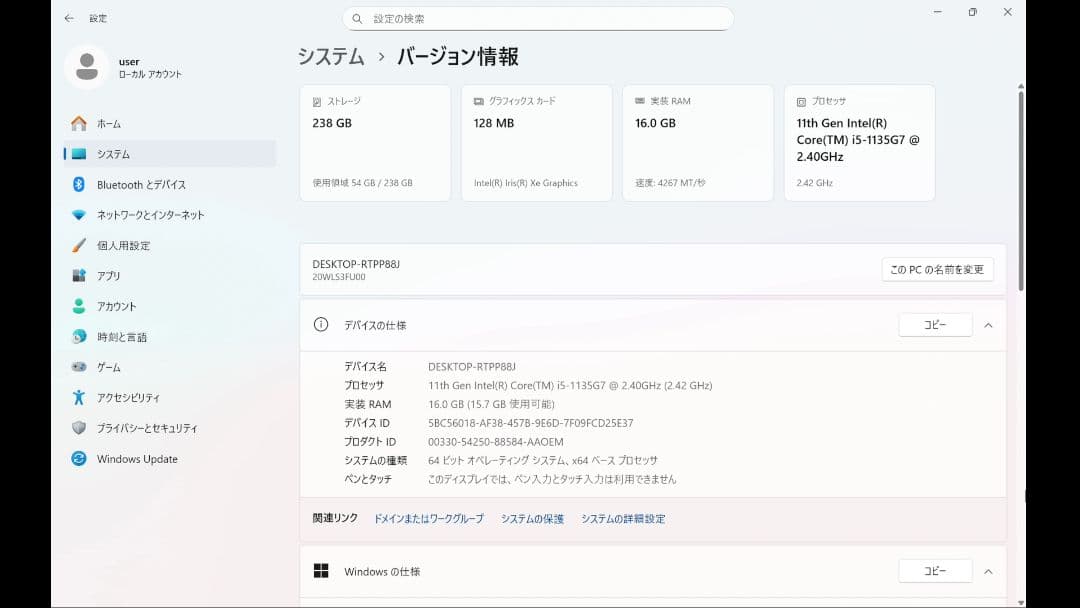Open システムの保護 link

coord(532,518)
